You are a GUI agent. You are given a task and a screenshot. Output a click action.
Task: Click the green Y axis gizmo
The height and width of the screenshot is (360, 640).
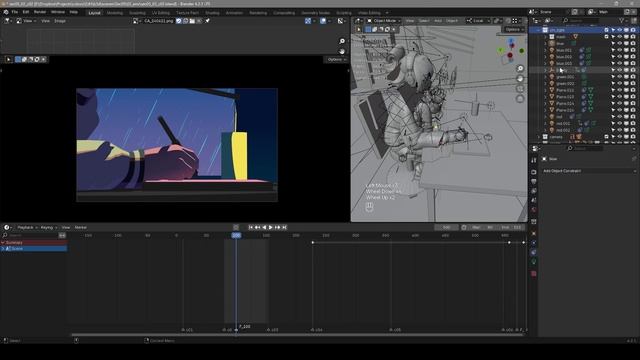click(501, 50)
